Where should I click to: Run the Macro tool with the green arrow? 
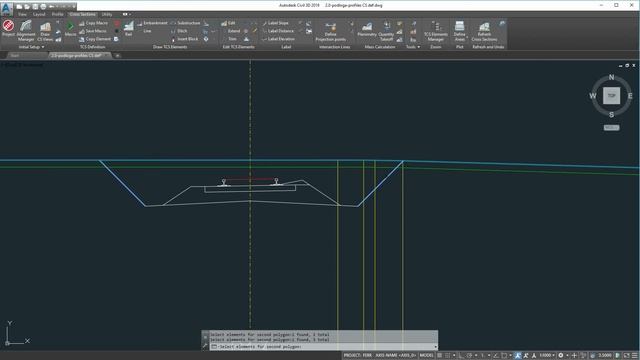(70, 29)
